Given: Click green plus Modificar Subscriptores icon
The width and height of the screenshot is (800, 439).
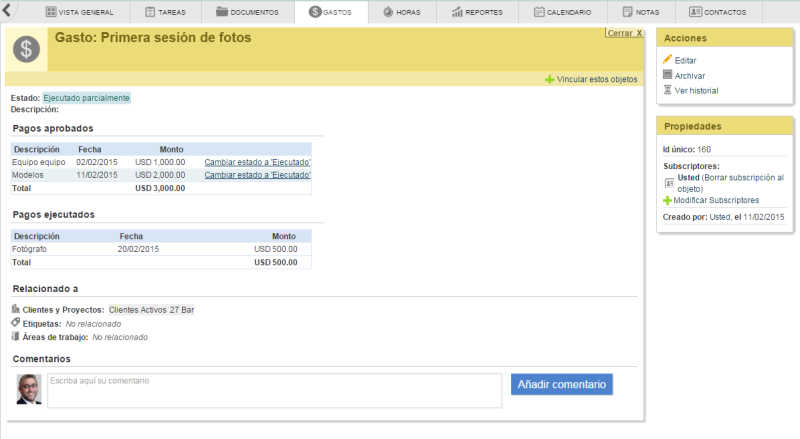Looking at the screenshot, I should [x=668, y=200].
